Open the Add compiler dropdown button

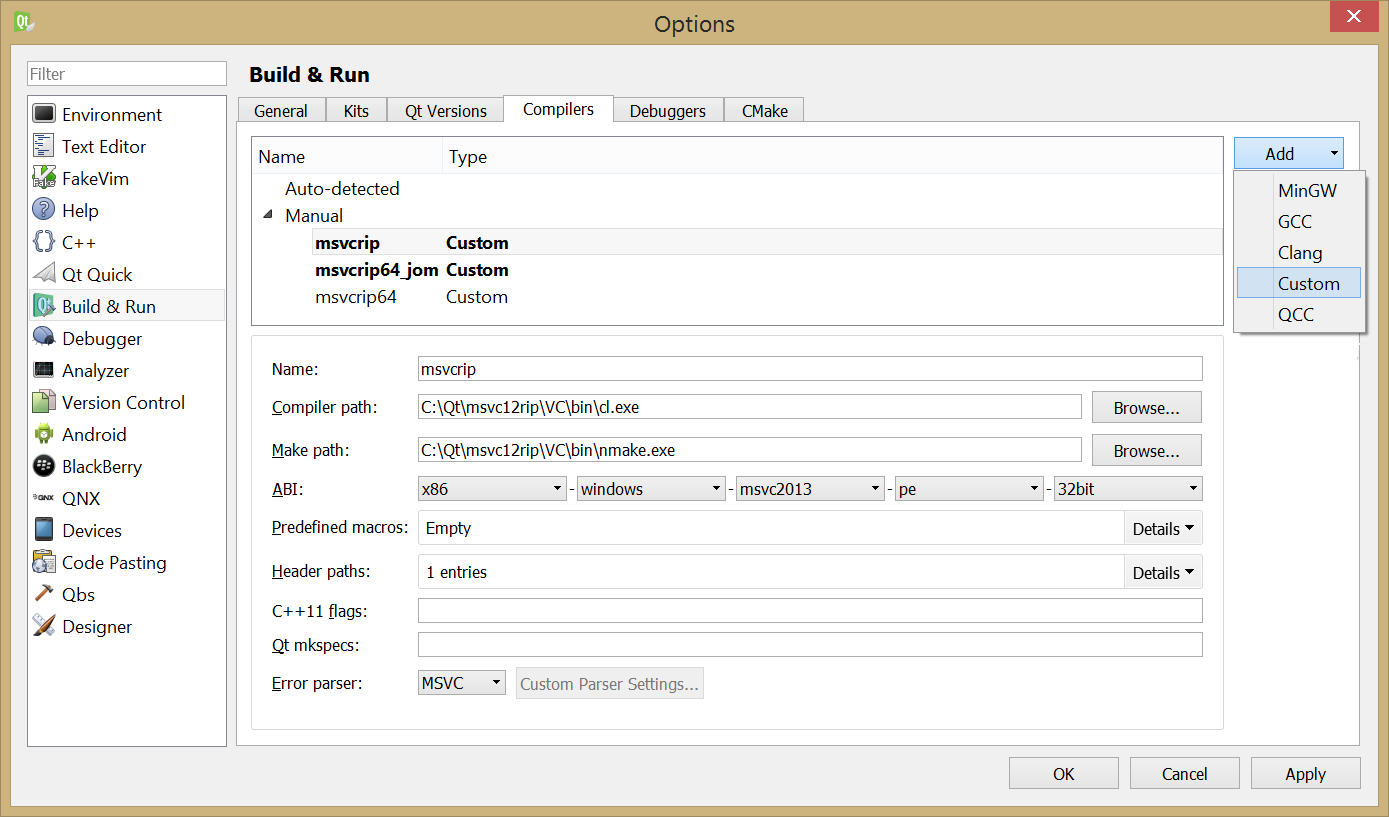coord(1289,153)
